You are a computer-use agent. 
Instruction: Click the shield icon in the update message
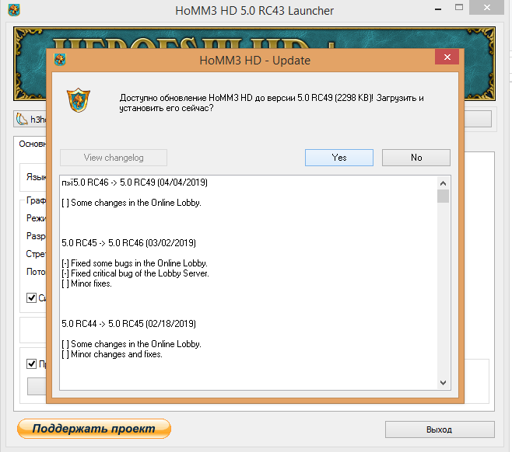click(78, 100)
